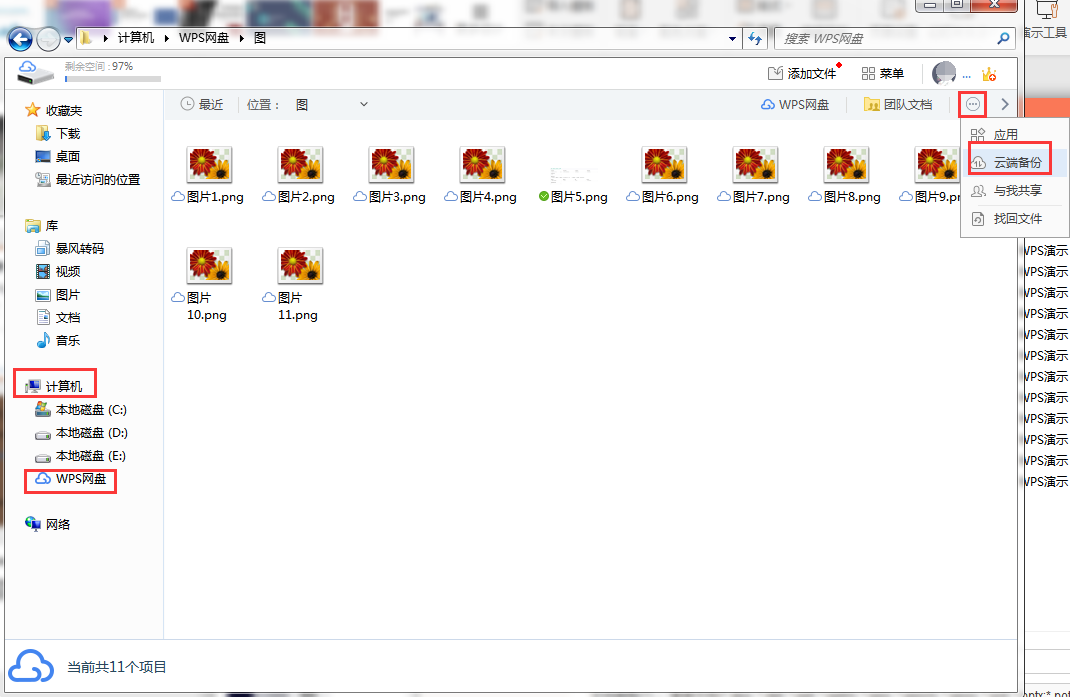Open 本地磁盘 (D:) drive
Image resolution: width=1070 pixels, height=697 pixels.
click(x=81, y=433)
